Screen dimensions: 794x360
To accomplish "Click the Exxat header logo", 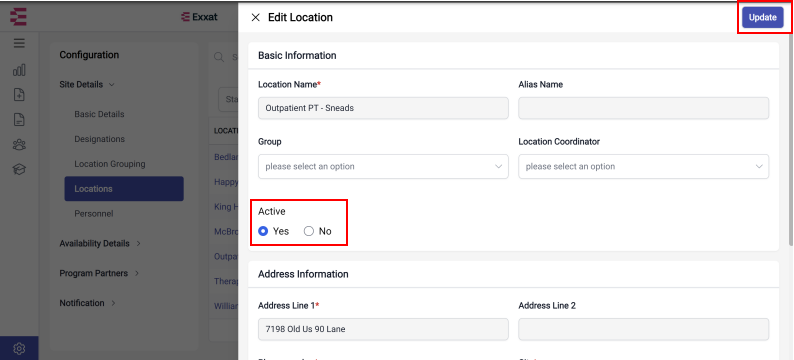I will click(x=199, y=17).
